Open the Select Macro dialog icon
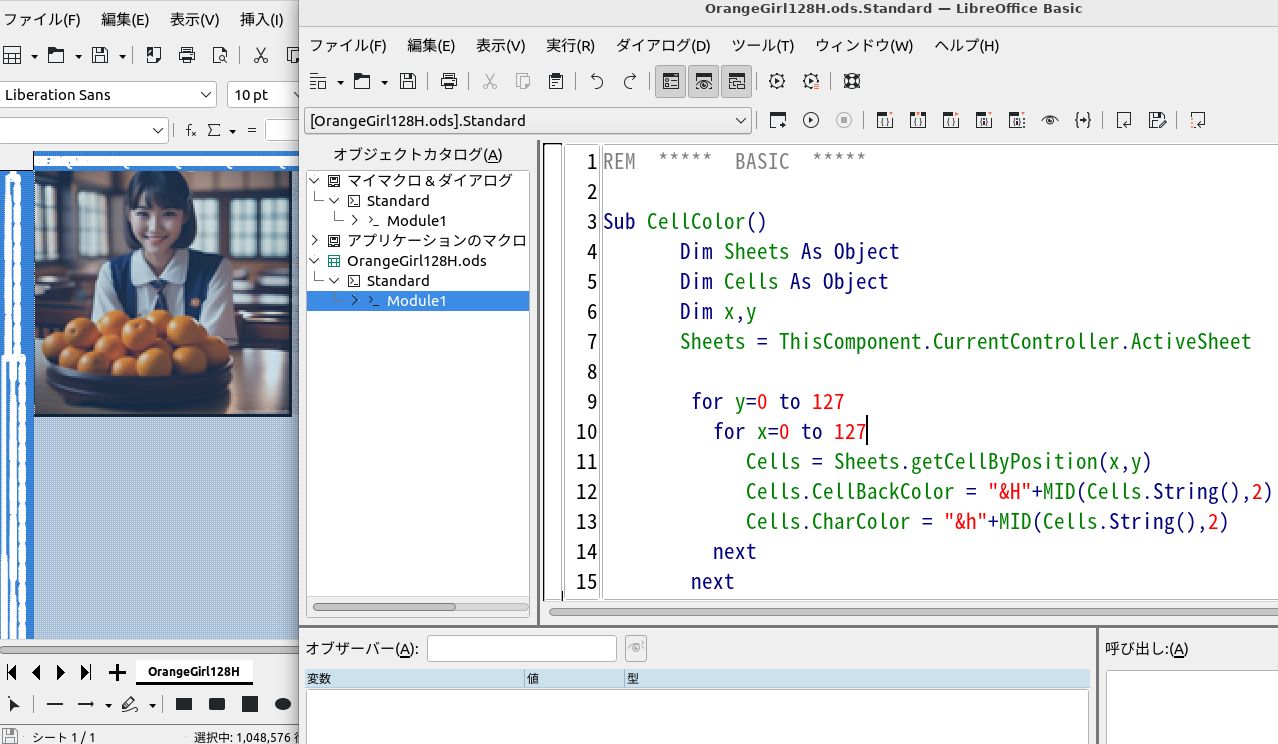Image resolution: width=1278 pixels, height=744 pixels. (777, 81)
